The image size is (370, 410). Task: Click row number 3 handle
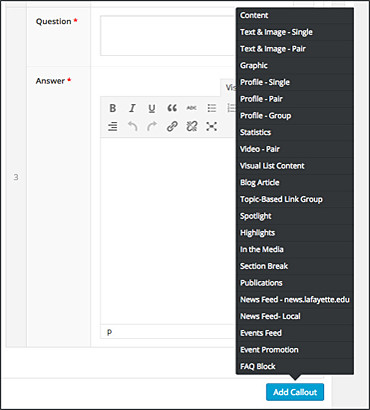16,177
